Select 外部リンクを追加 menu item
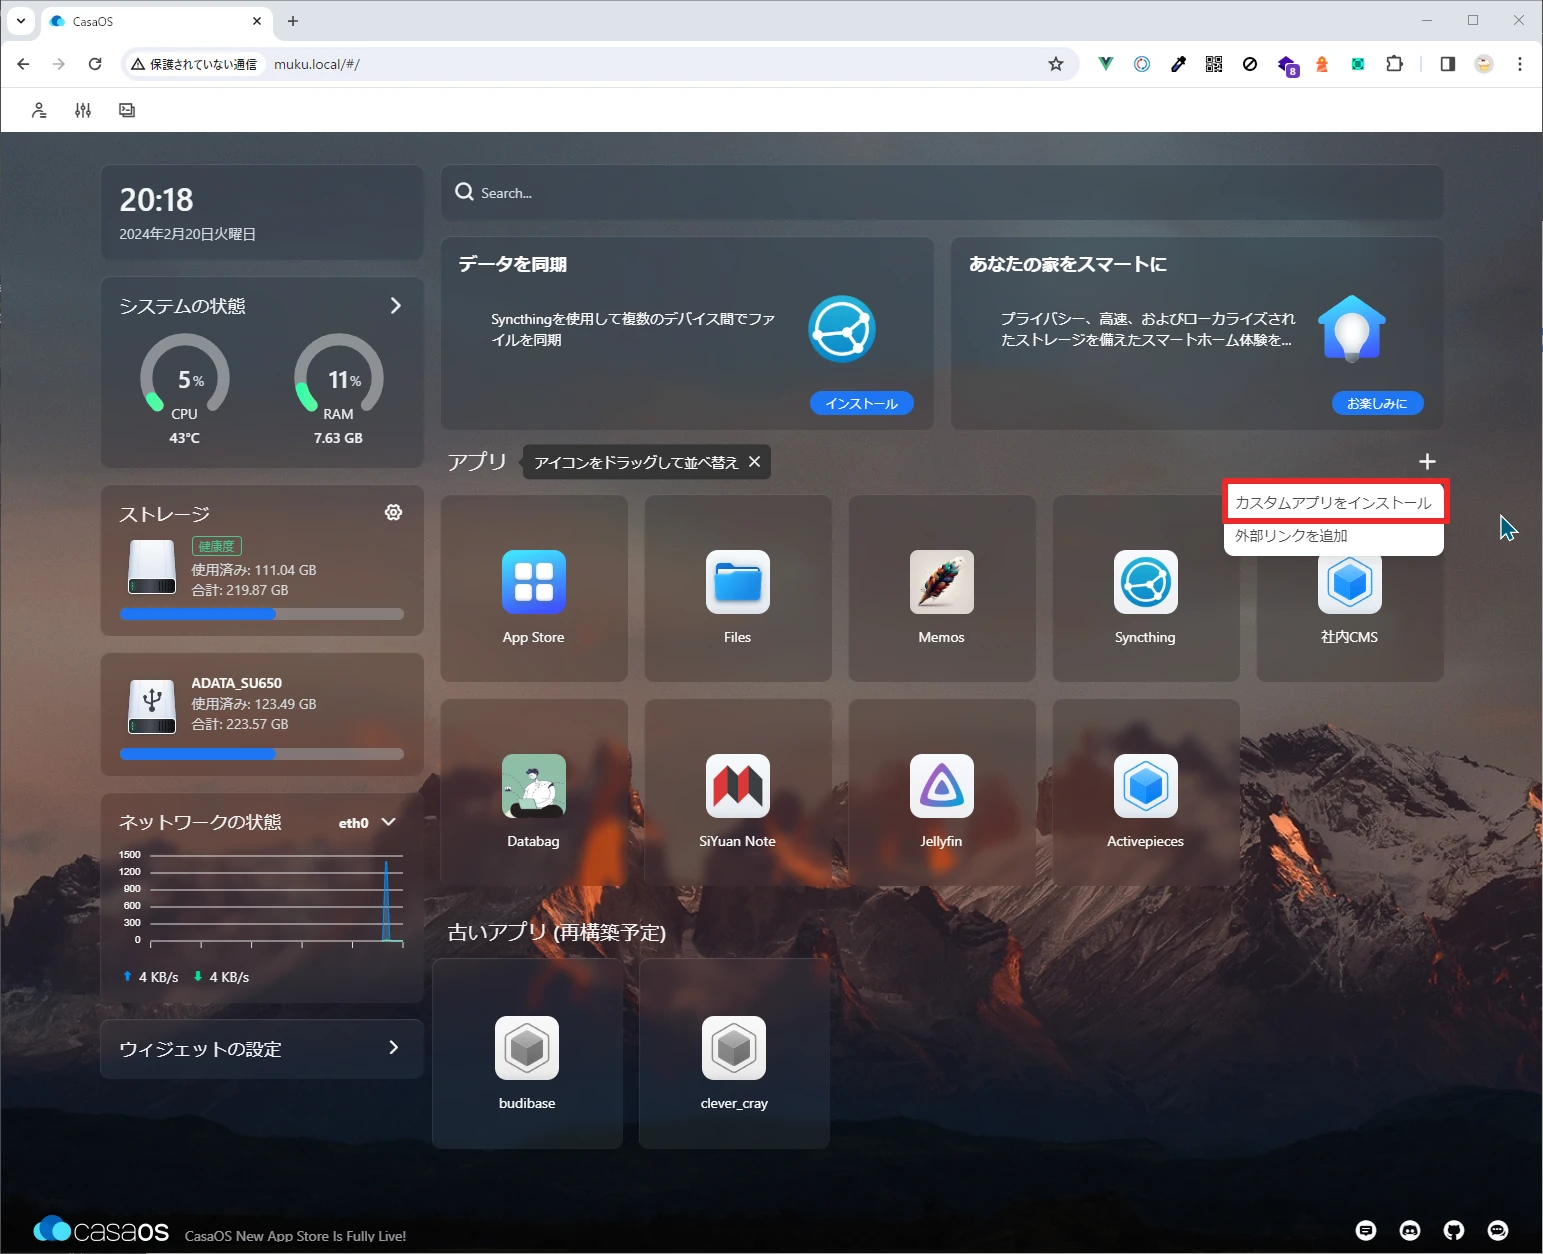The height and width of the screenshot is (1254, 1543). coord(1334,536)
